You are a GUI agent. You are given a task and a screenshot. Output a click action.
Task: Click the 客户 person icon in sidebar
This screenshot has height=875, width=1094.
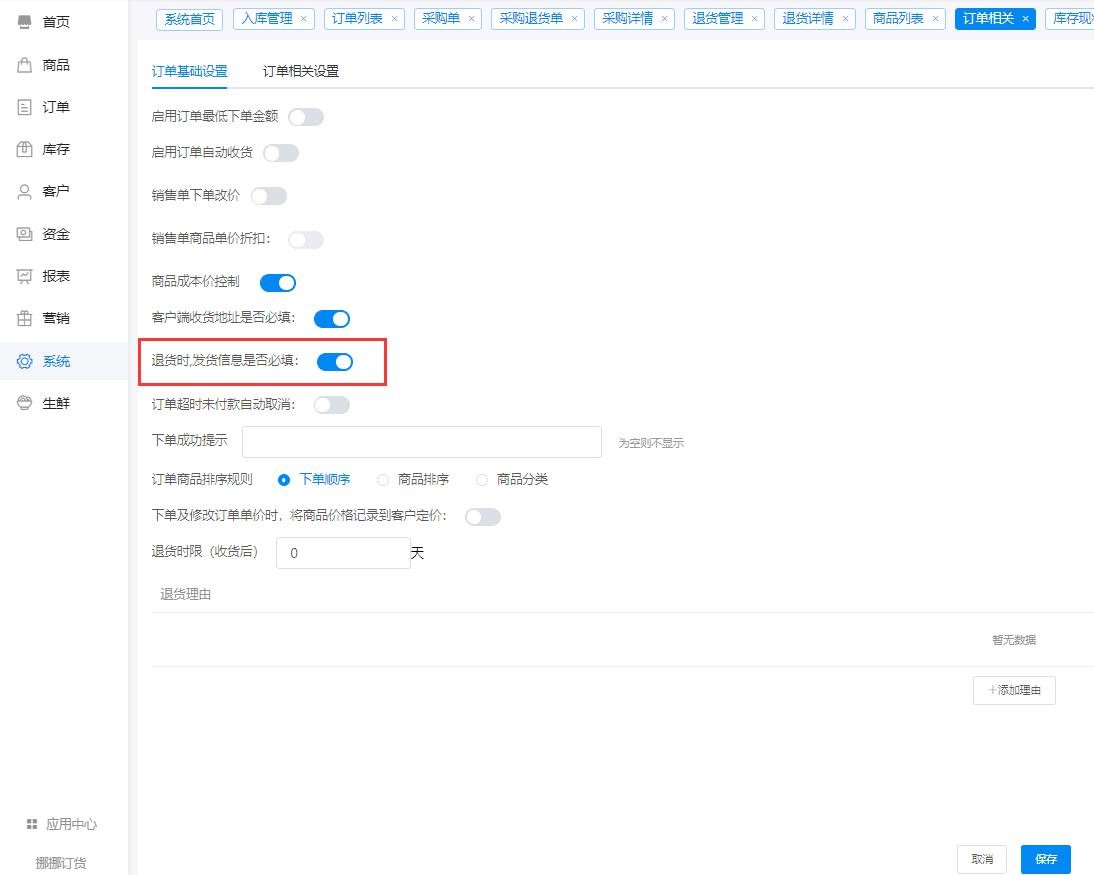coord(25,191)
